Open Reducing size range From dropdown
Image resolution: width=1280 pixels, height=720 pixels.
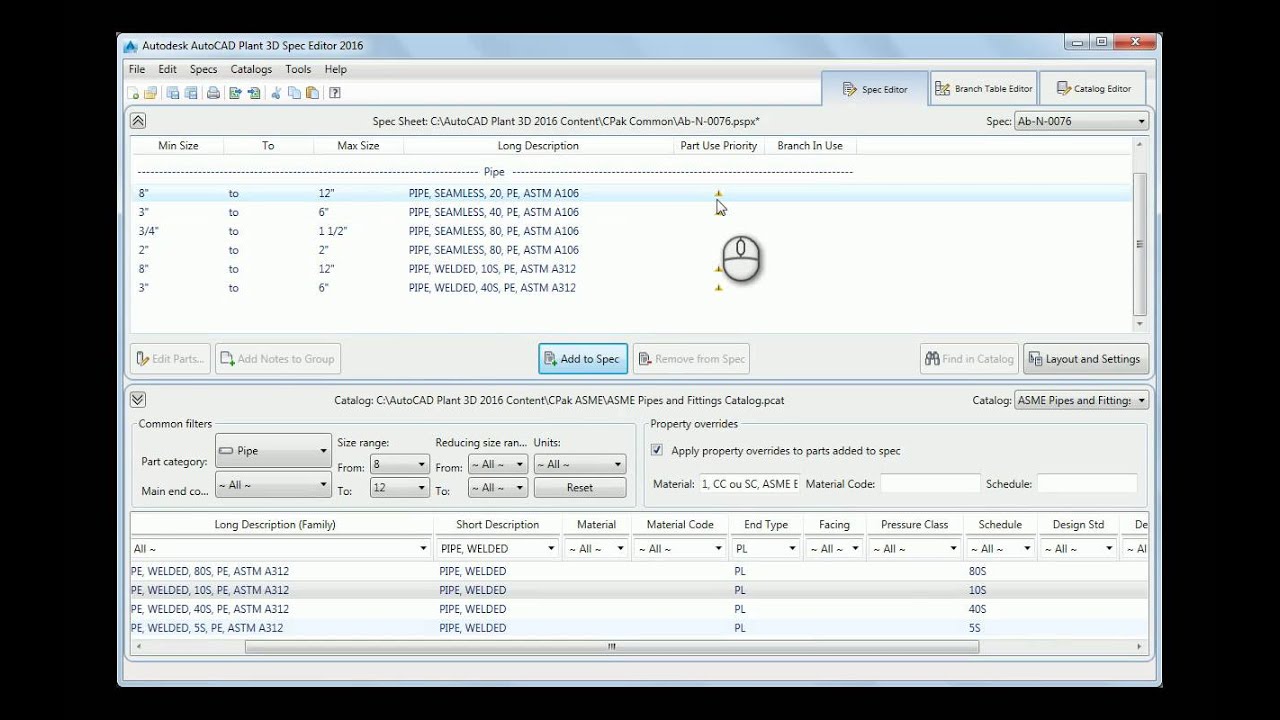497,464
